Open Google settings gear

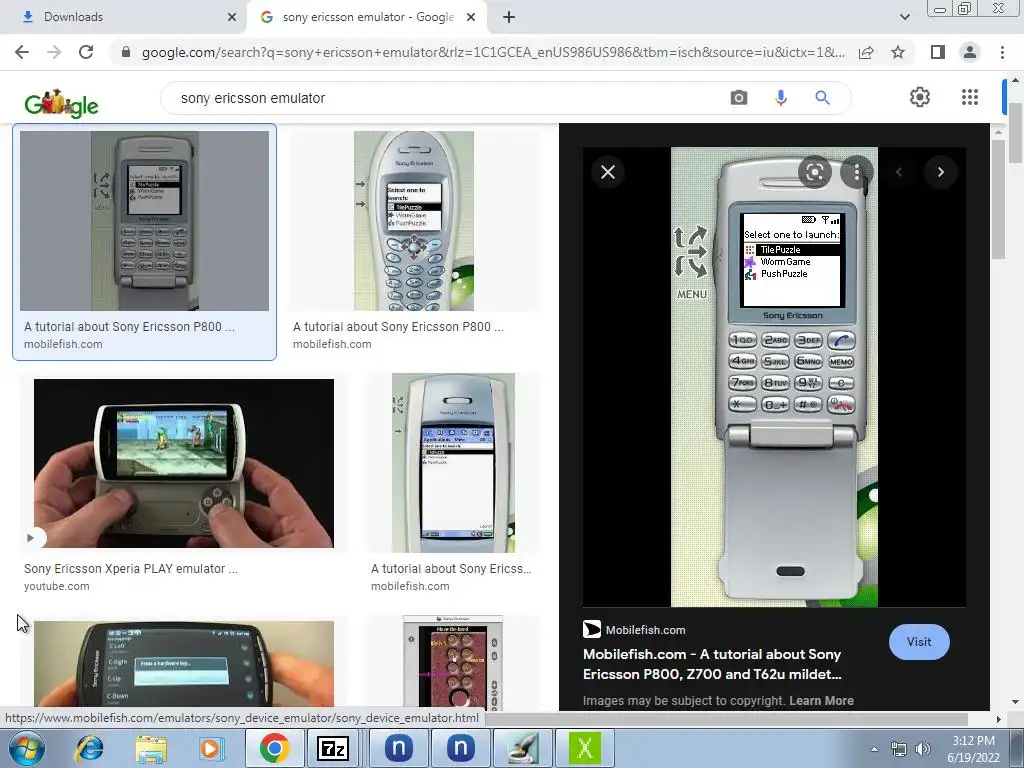920,97
